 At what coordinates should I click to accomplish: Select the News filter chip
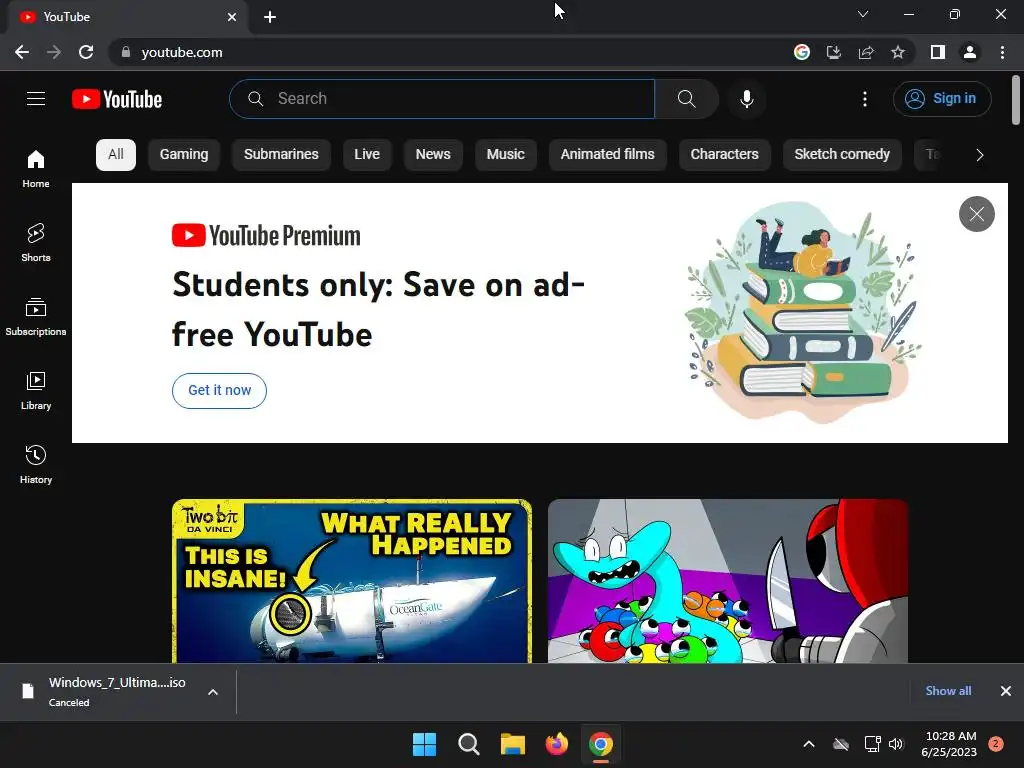[433, 155]
